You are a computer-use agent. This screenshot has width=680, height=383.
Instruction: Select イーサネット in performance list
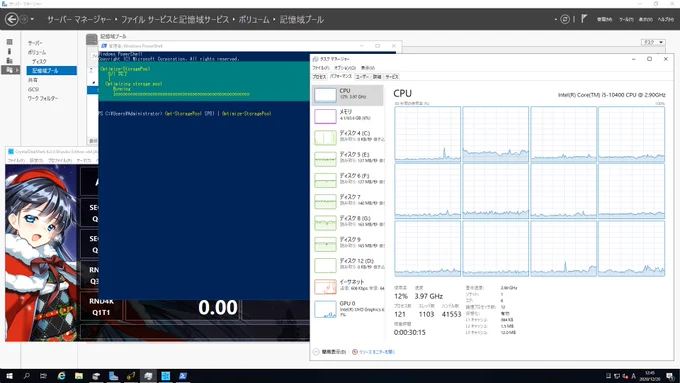(x=348, y=286)
